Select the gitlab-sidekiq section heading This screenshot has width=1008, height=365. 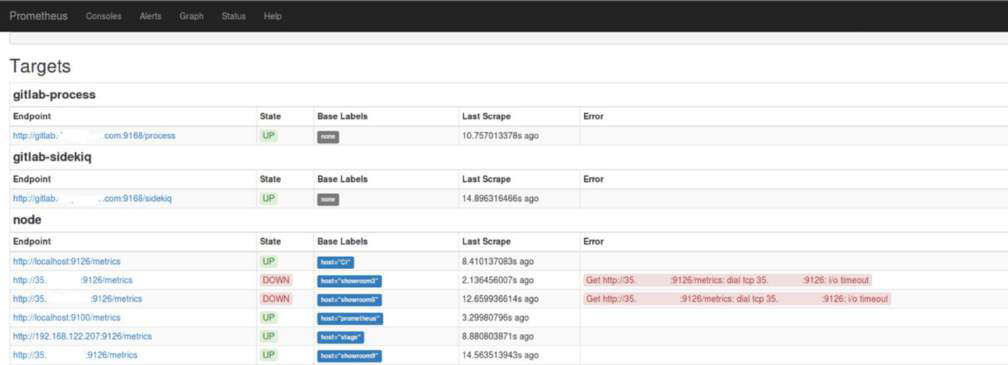52,157
